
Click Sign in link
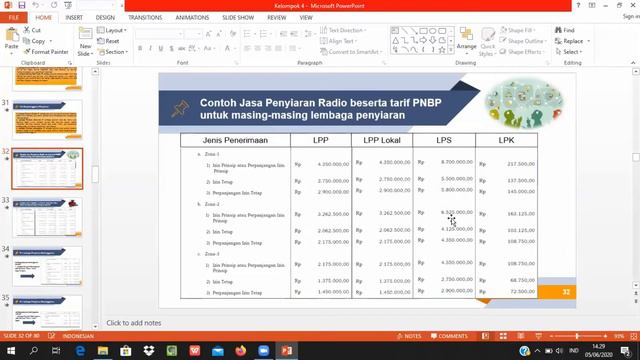[631, 16]
